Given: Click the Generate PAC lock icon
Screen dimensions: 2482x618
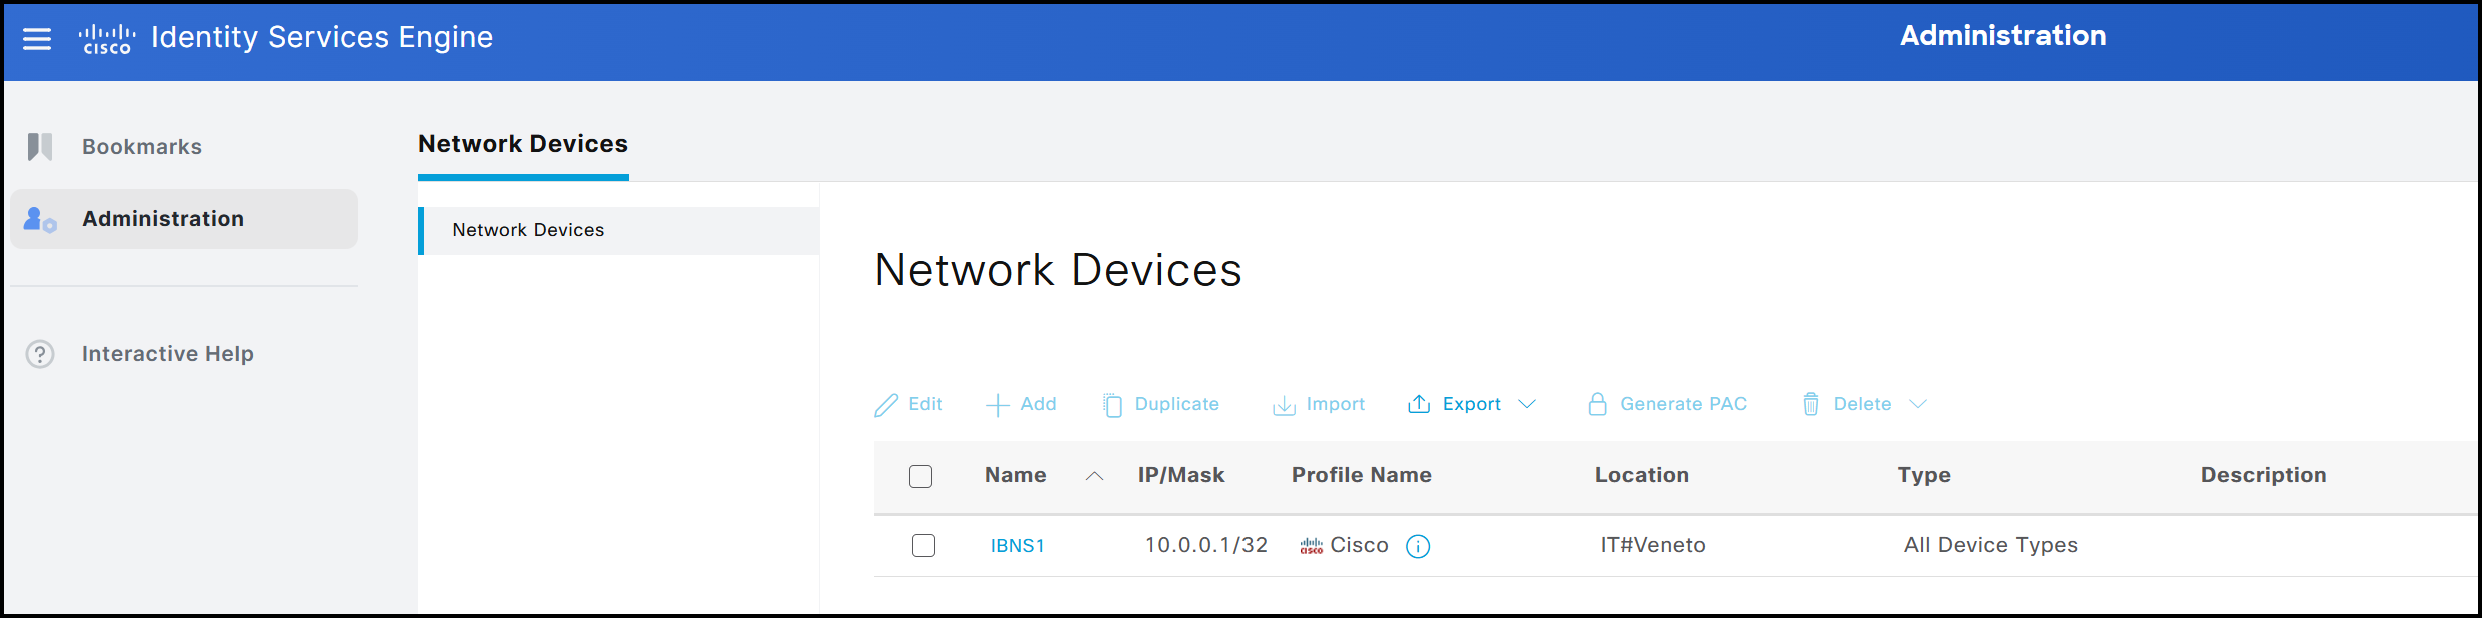Looking at the screenshot, I should coord(1597,404).
